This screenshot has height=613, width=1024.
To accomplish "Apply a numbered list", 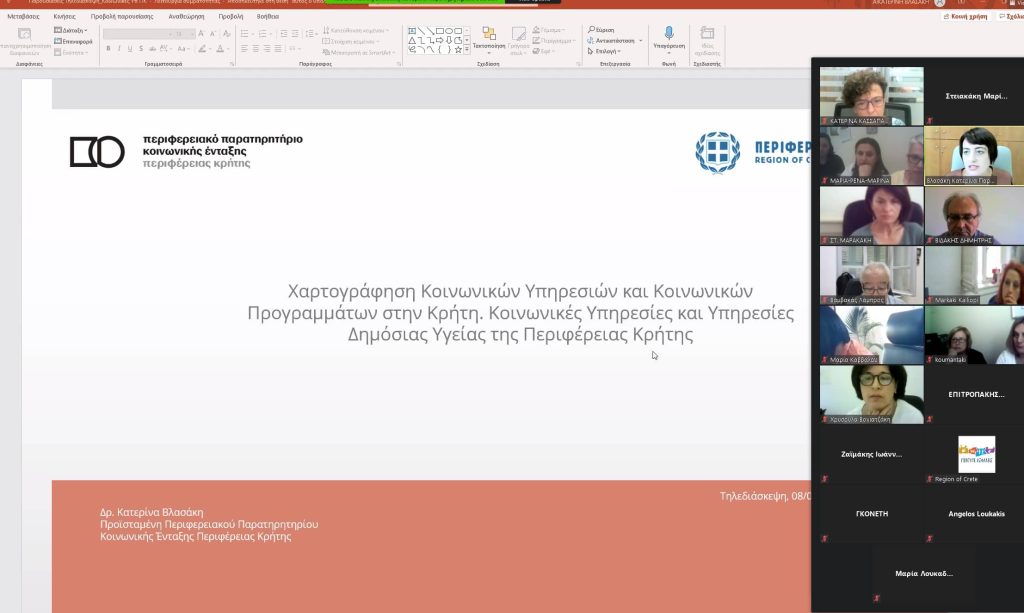I will point(263,33).
